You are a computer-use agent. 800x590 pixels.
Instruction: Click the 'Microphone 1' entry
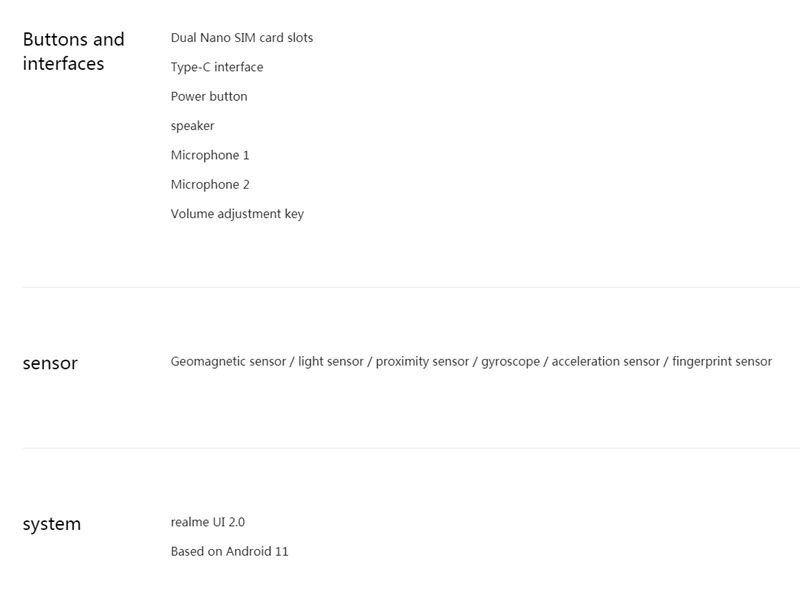pyautogui.click(x=210, y=155)
